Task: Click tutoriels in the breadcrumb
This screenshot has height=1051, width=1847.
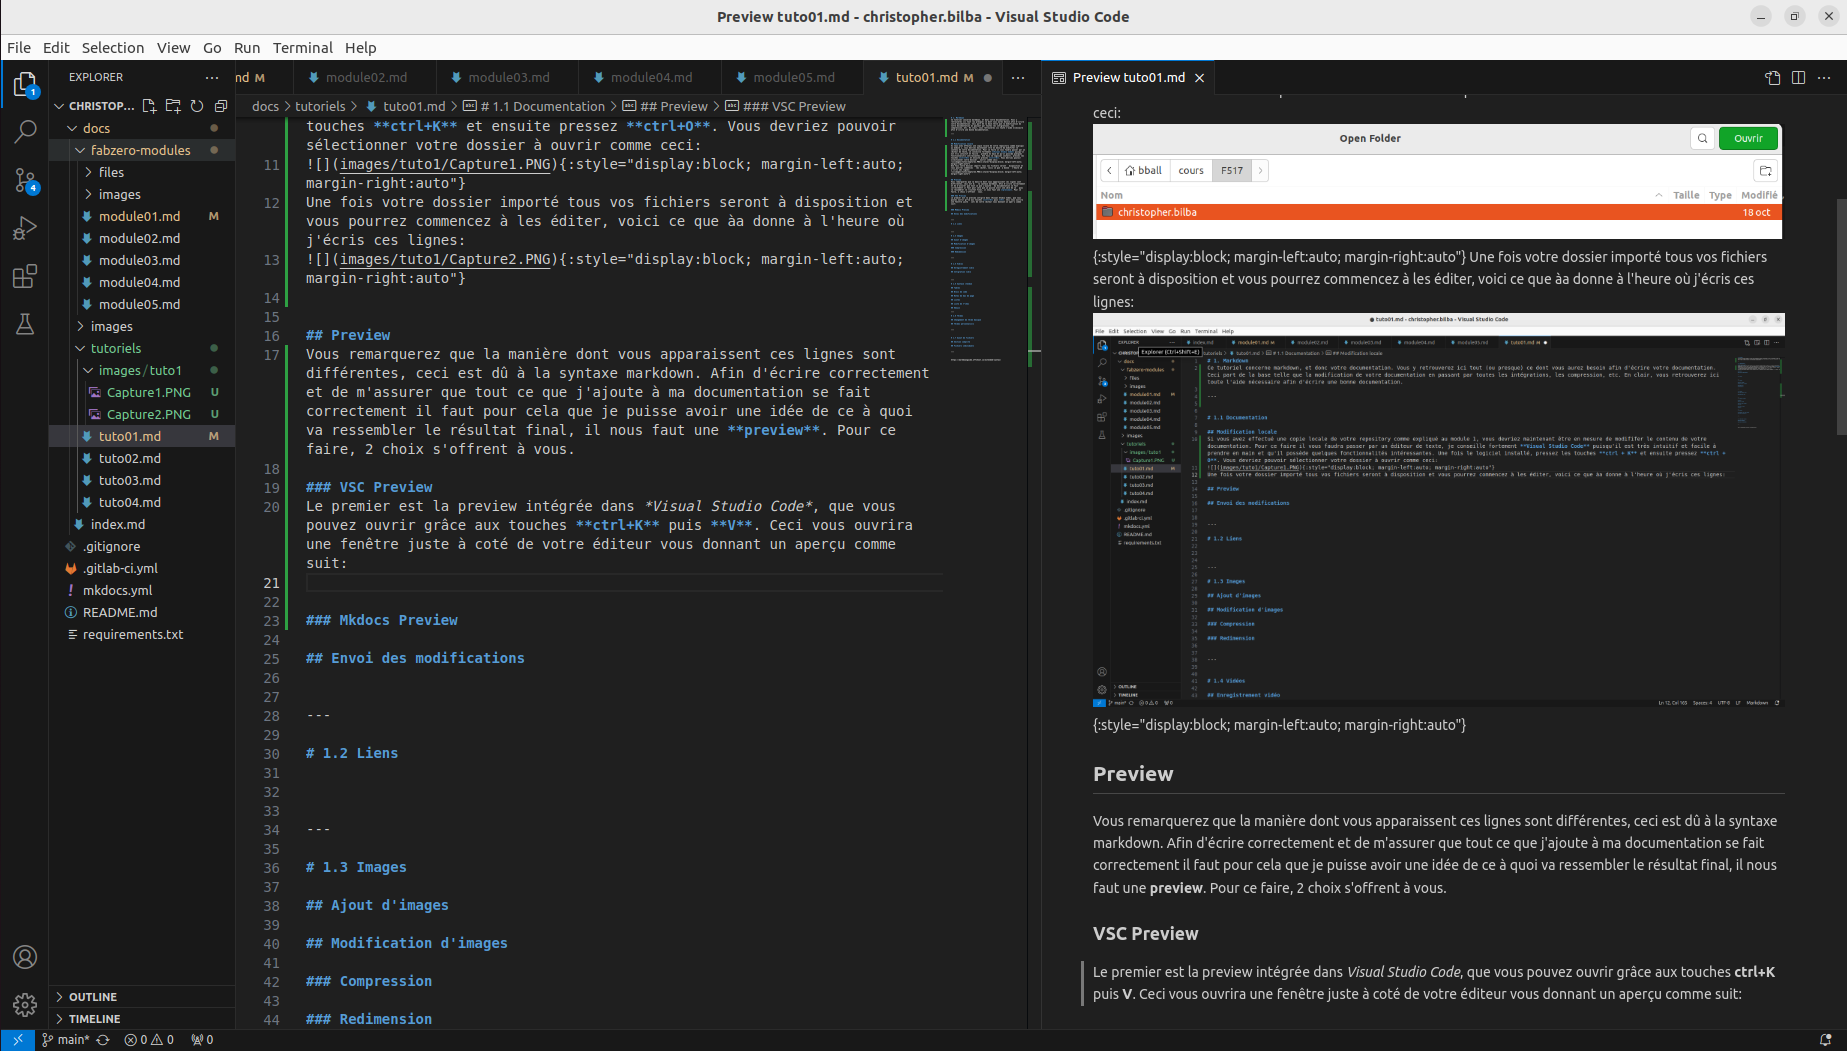Action: (320, 106)
